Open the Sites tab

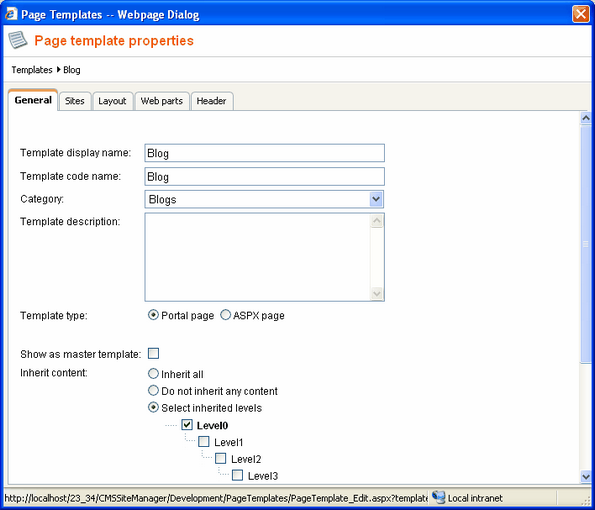coord(75,101)
